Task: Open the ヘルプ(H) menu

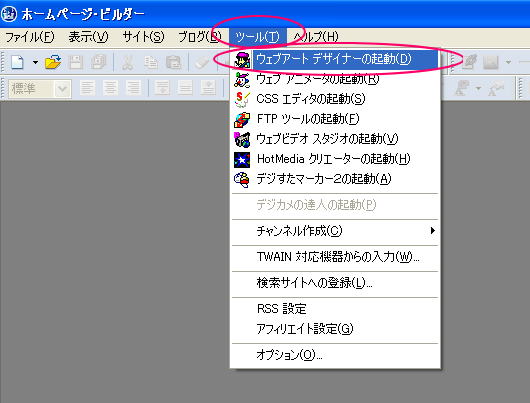Action: pyautogui.click(x=315, y=37)
